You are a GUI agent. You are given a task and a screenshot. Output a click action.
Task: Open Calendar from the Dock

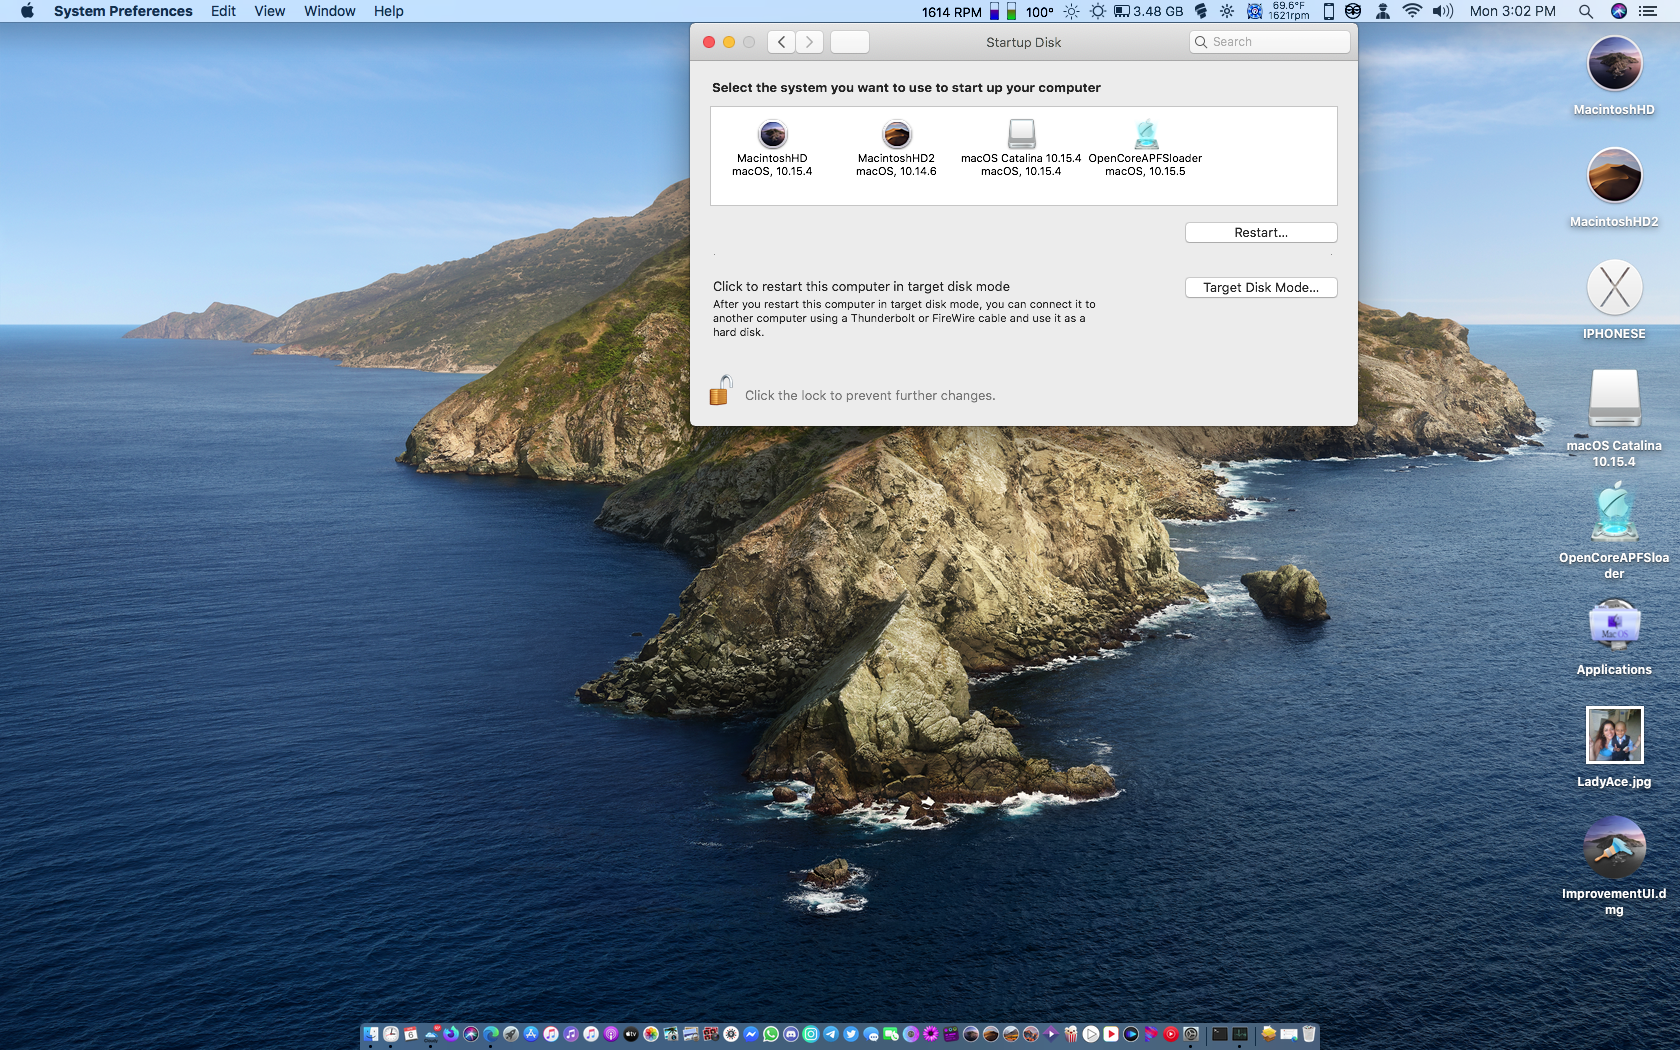411,1034
